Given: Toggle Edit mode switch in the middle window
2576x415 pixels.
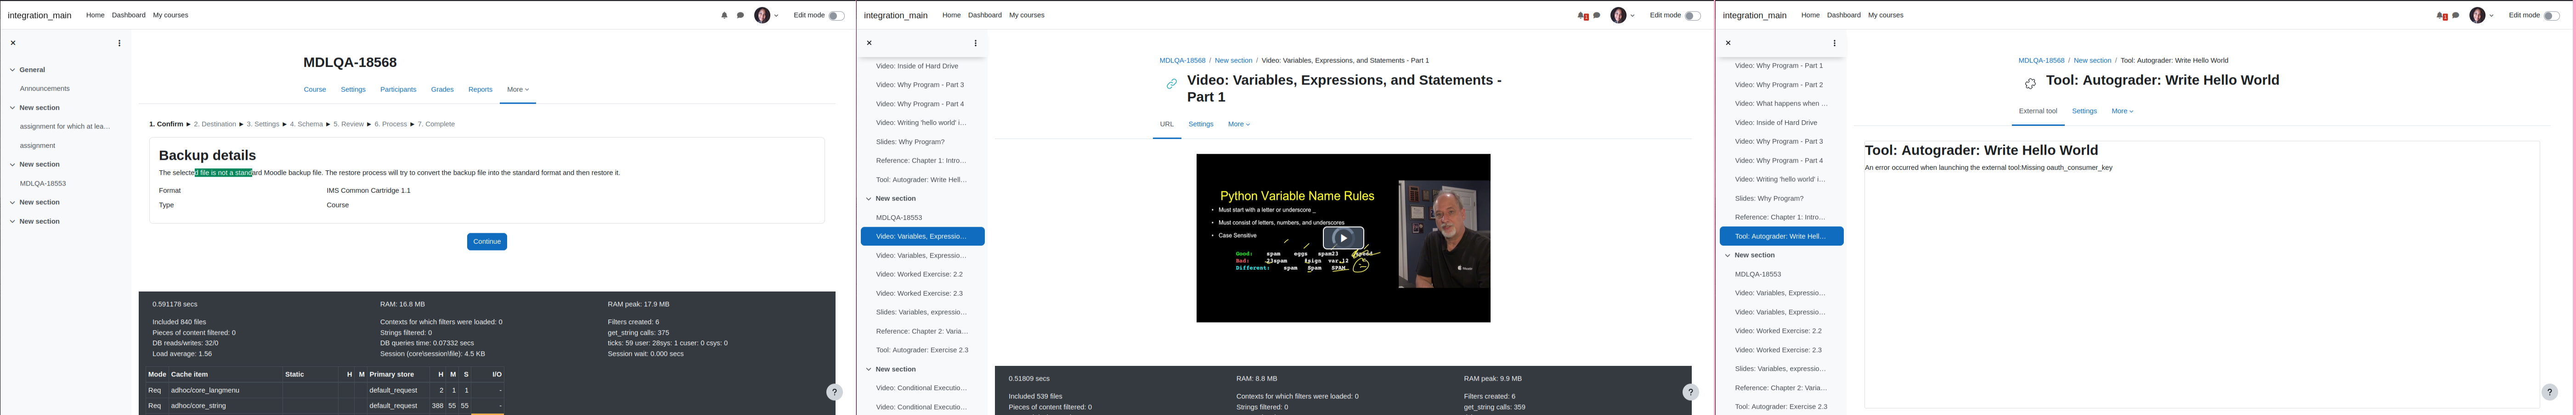Looking at the screenshot, I should click(1692, 15).
